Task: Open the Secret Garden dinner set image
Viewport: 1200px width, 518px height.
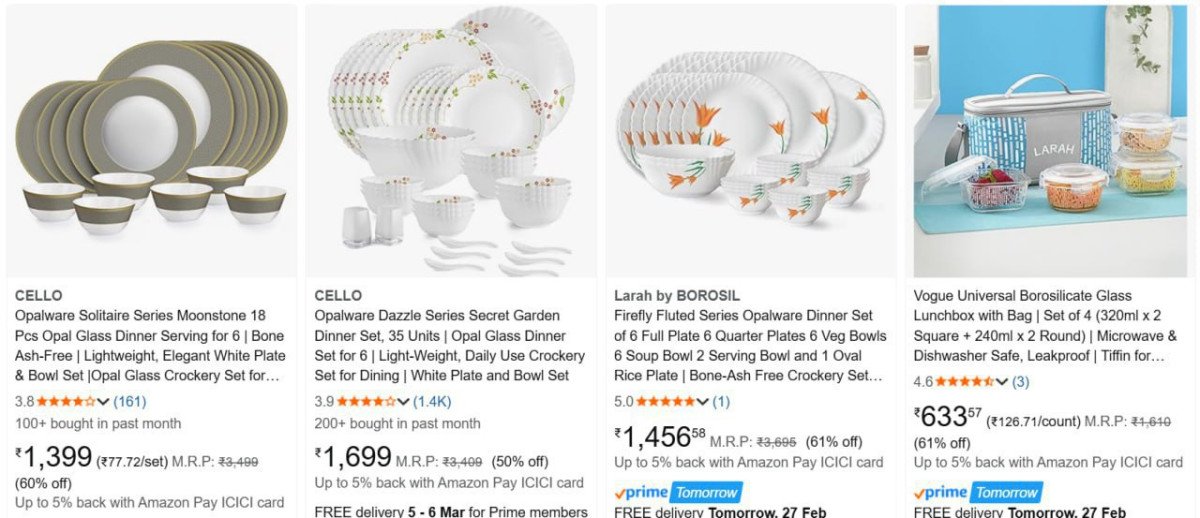Action: [451, 140]
